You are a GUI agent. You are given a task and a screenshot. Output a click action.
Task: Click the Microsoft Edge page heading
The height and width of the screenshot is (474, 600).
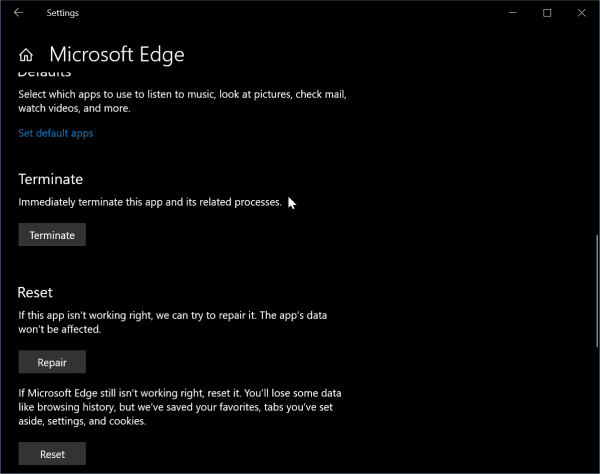click(117, 55)
